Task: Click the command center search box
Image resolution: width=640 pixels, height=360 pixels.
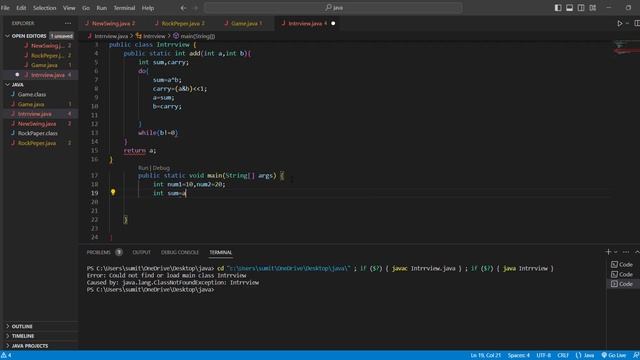Action: pos(333,8)
